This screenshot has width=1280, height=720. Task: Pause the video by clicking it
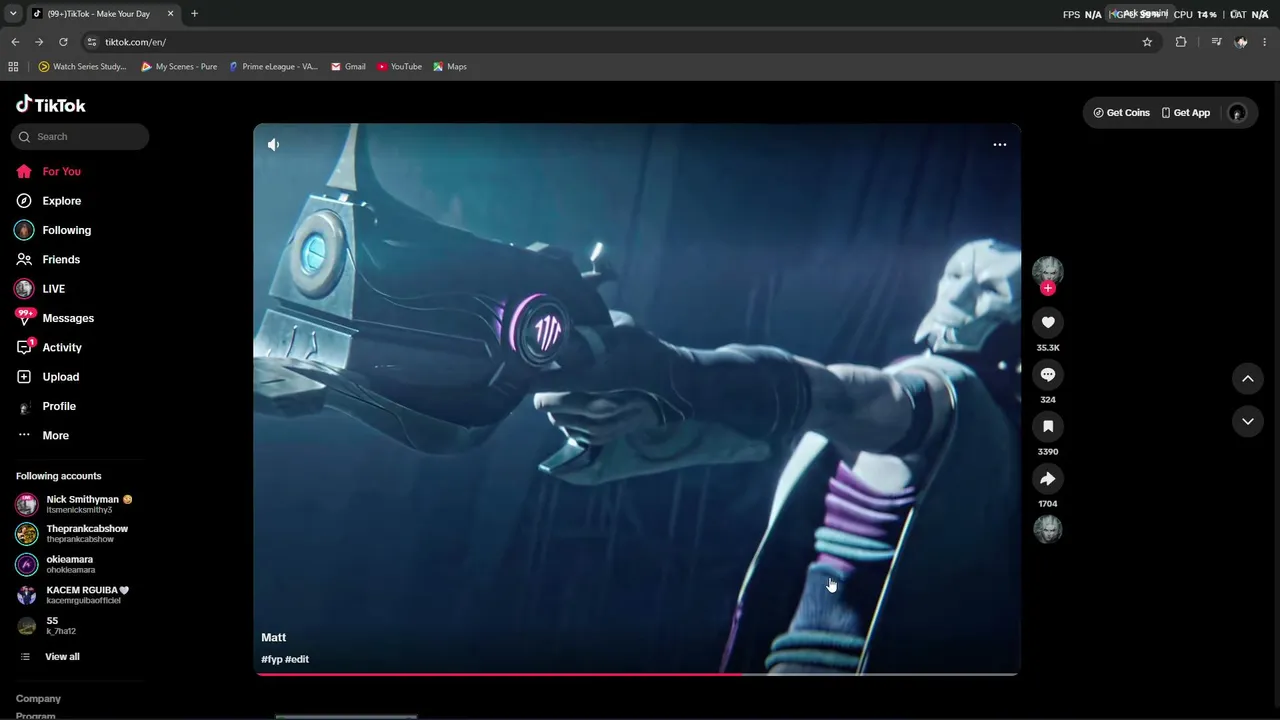(x=637, y=399)
